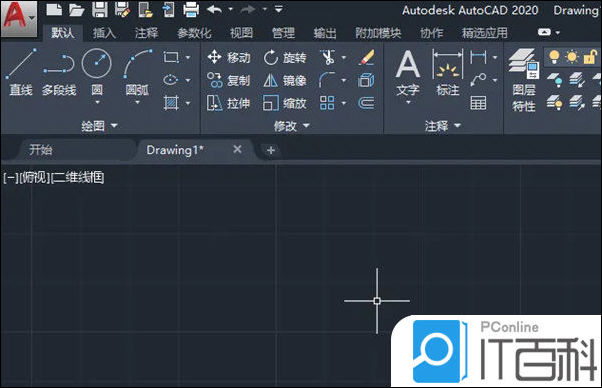Image resolution: width=602 pixels, height=388 pixels.
Task: Switch to the 视图 ribbon tab
Action: click(241, 33)
